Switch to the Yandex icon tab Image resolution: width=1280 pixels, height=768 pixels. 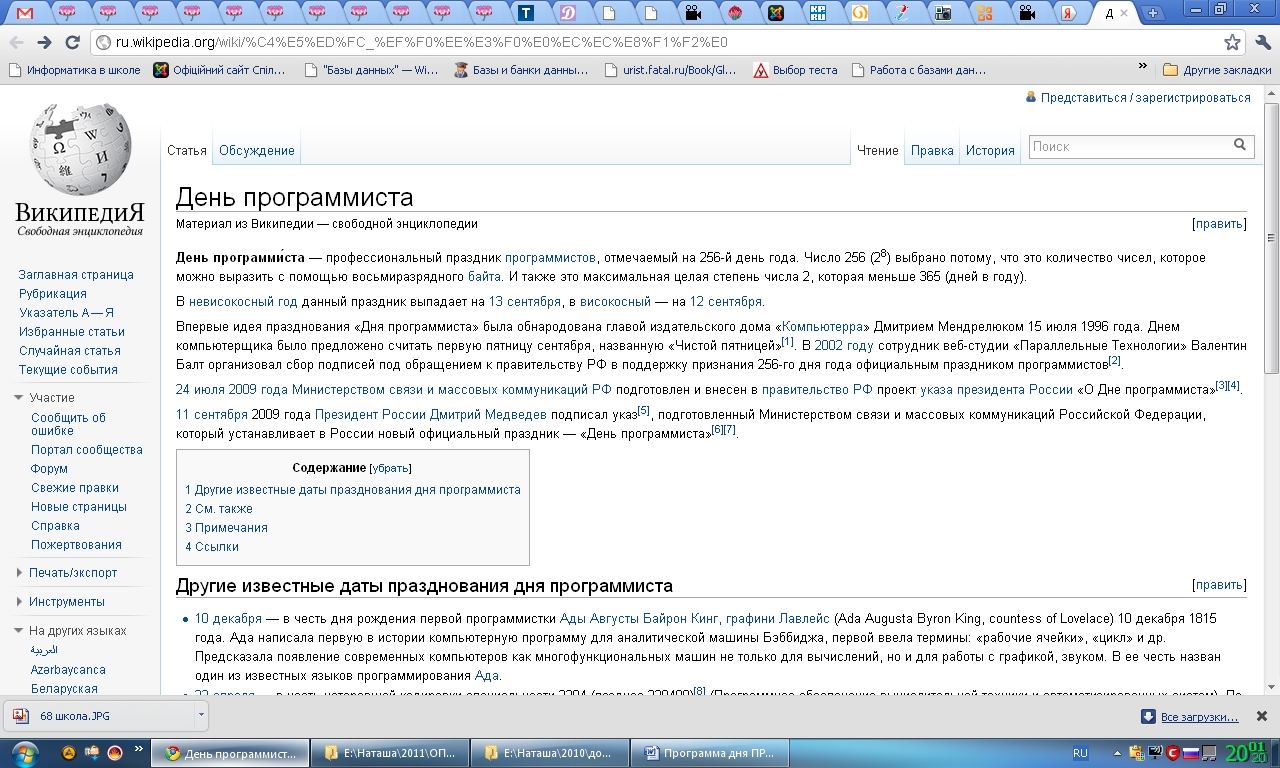coord(1068,13)
